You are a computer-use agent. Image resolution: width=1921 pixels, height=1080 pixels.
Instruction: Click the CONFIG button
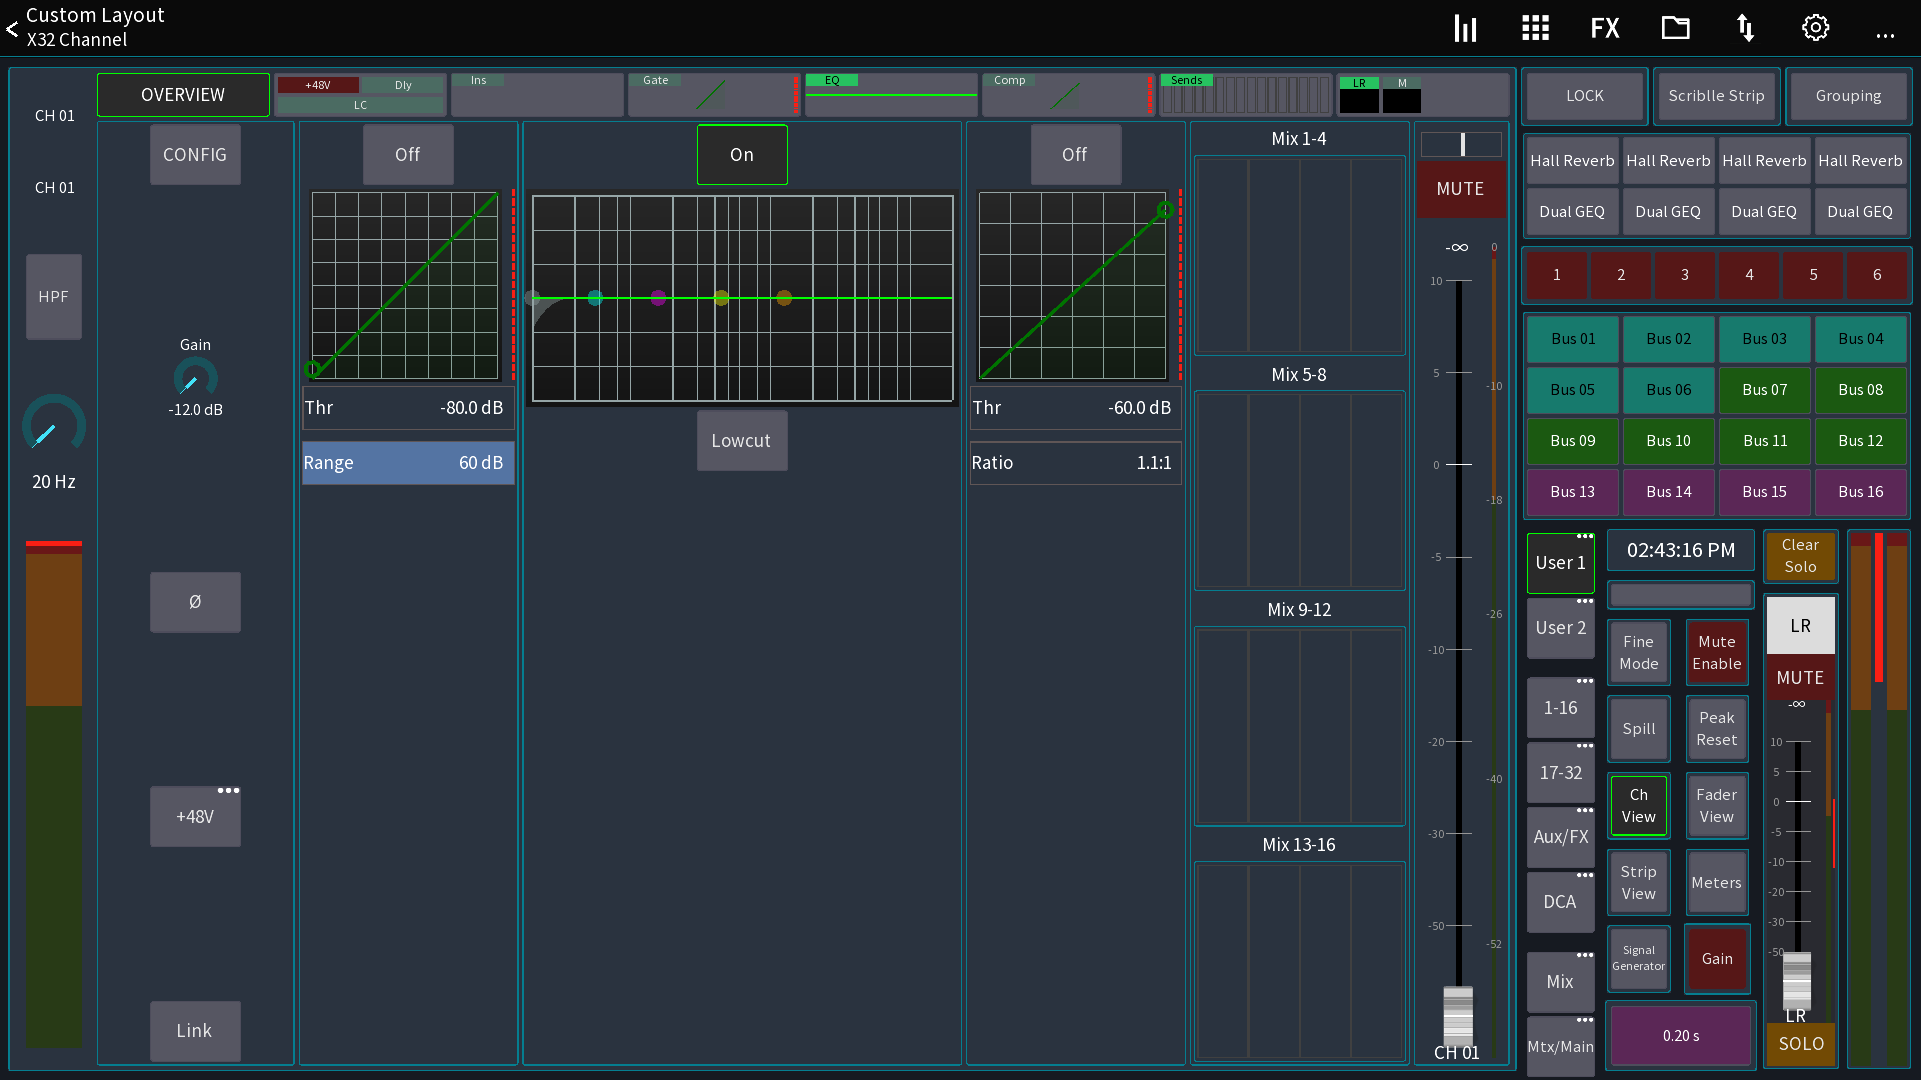pos(195,155)
